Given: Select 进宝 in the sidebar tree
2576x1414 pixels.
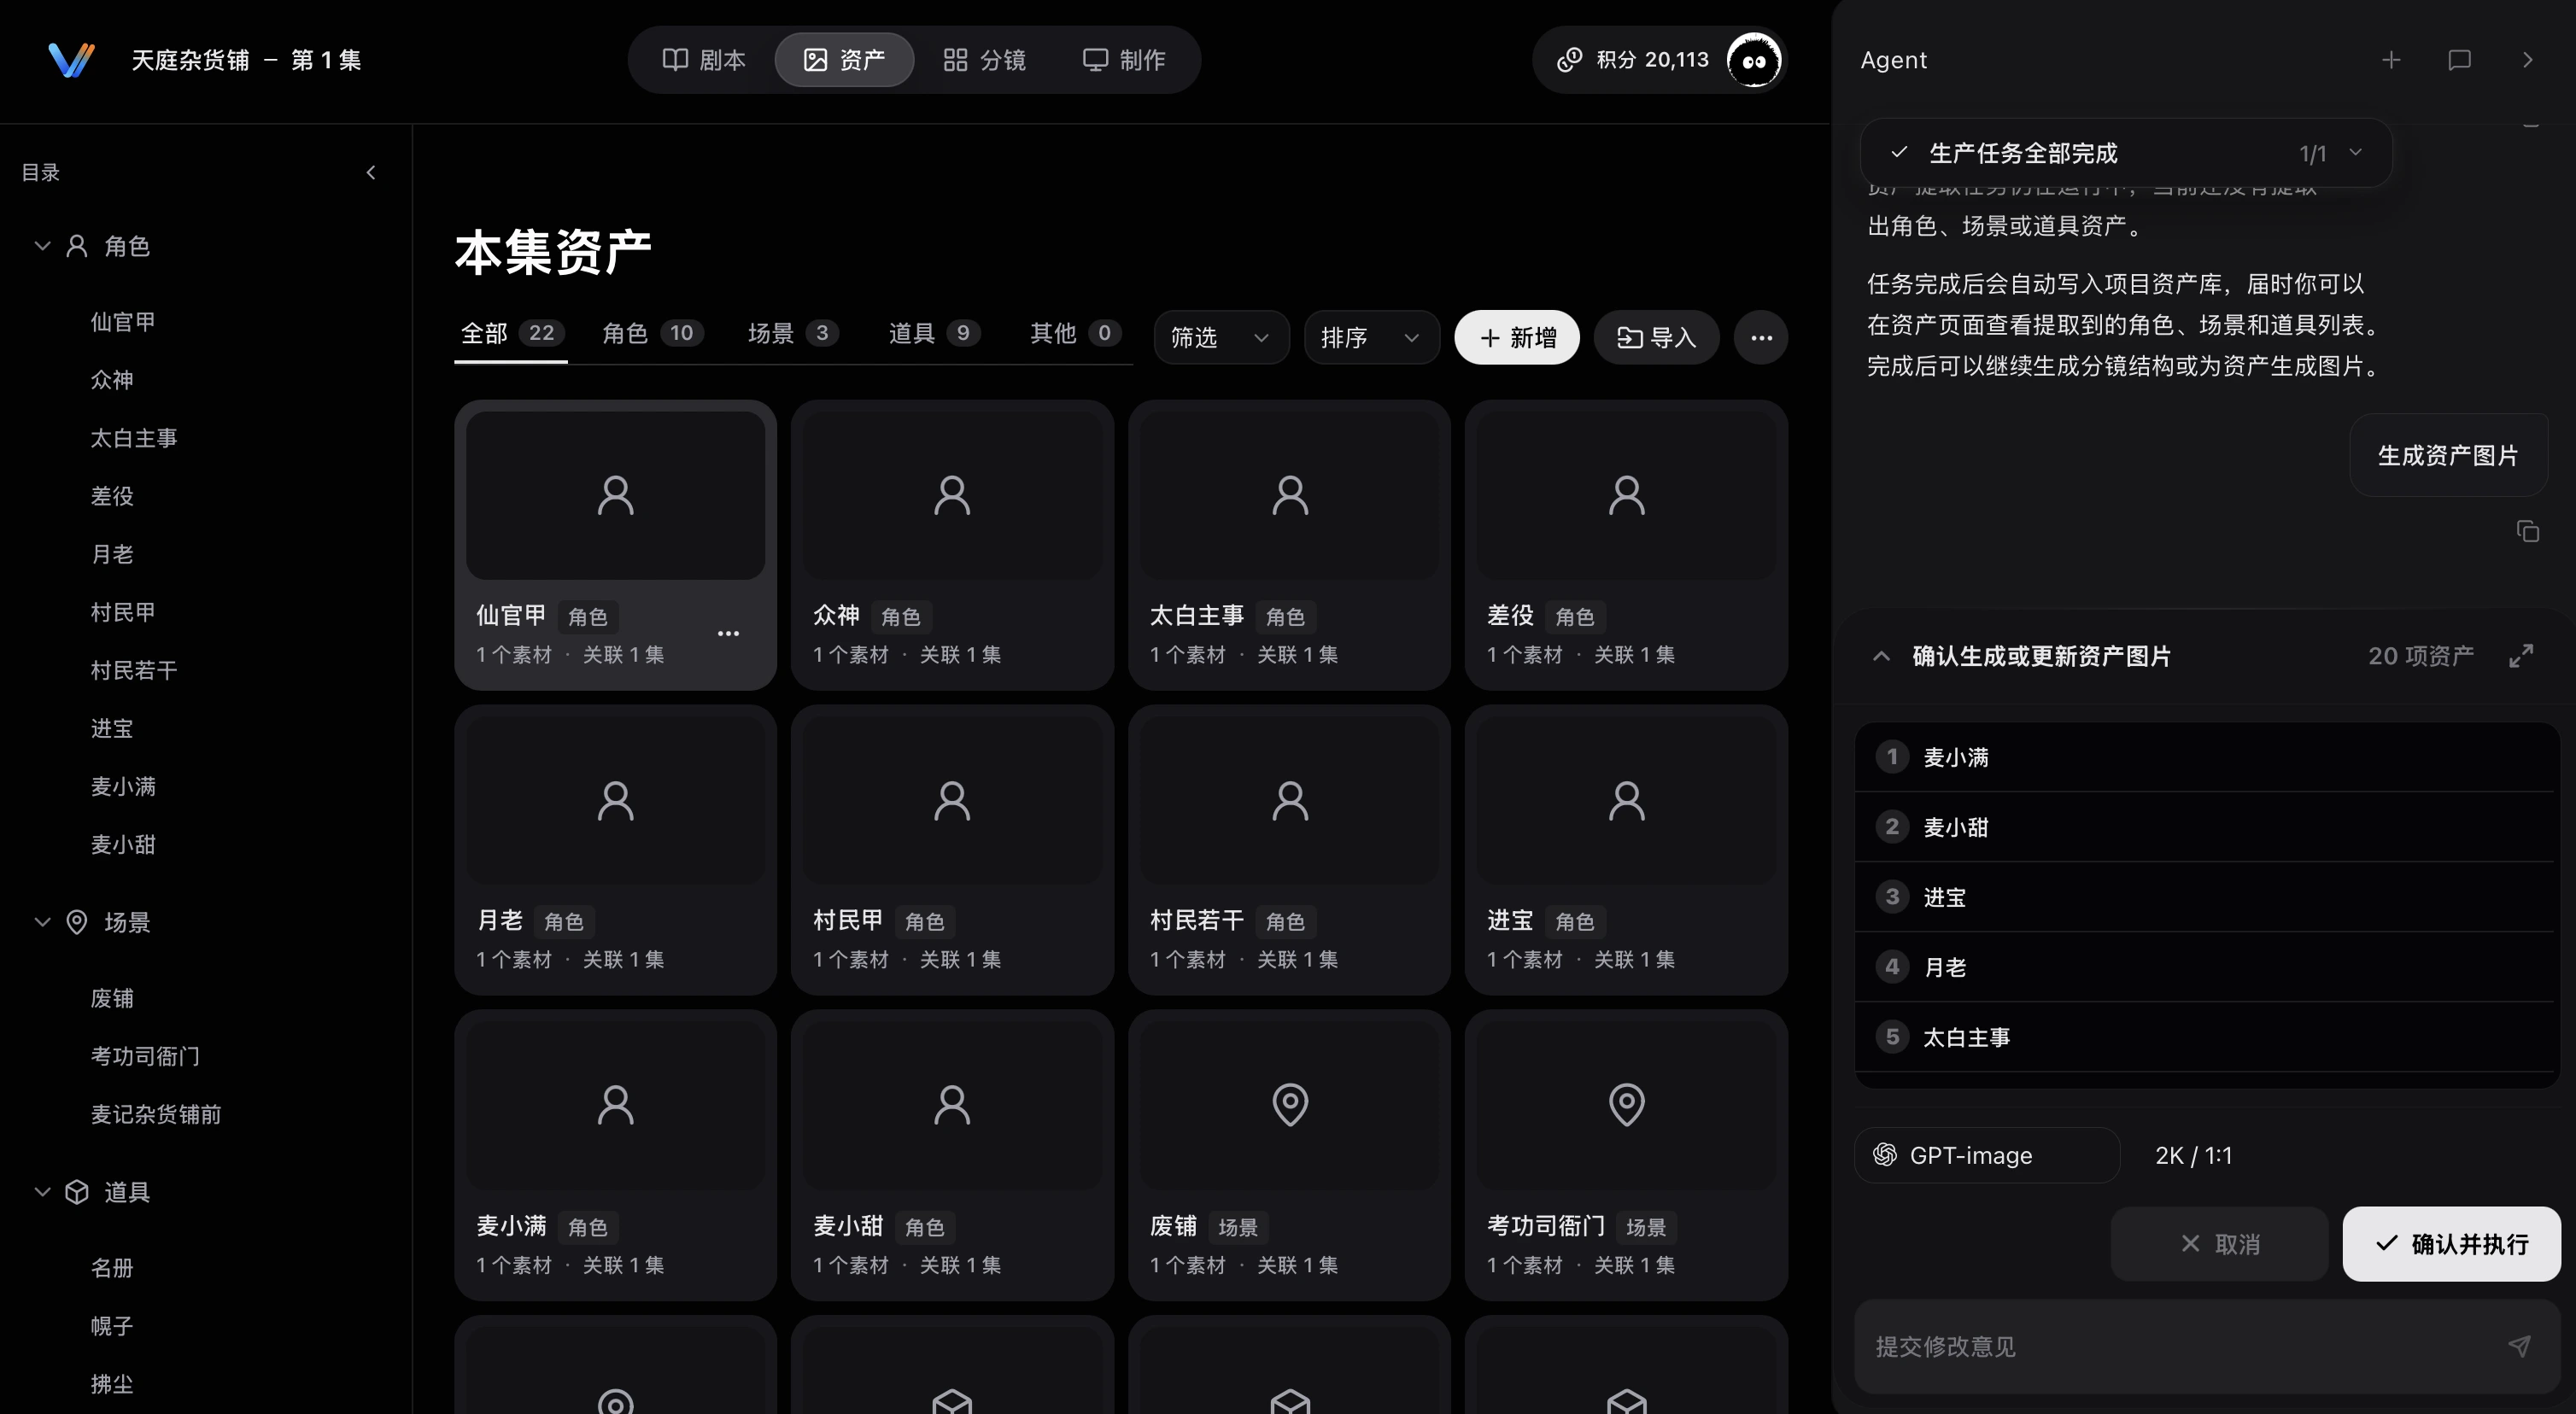Looking at the screenshot, I should 112,728.
